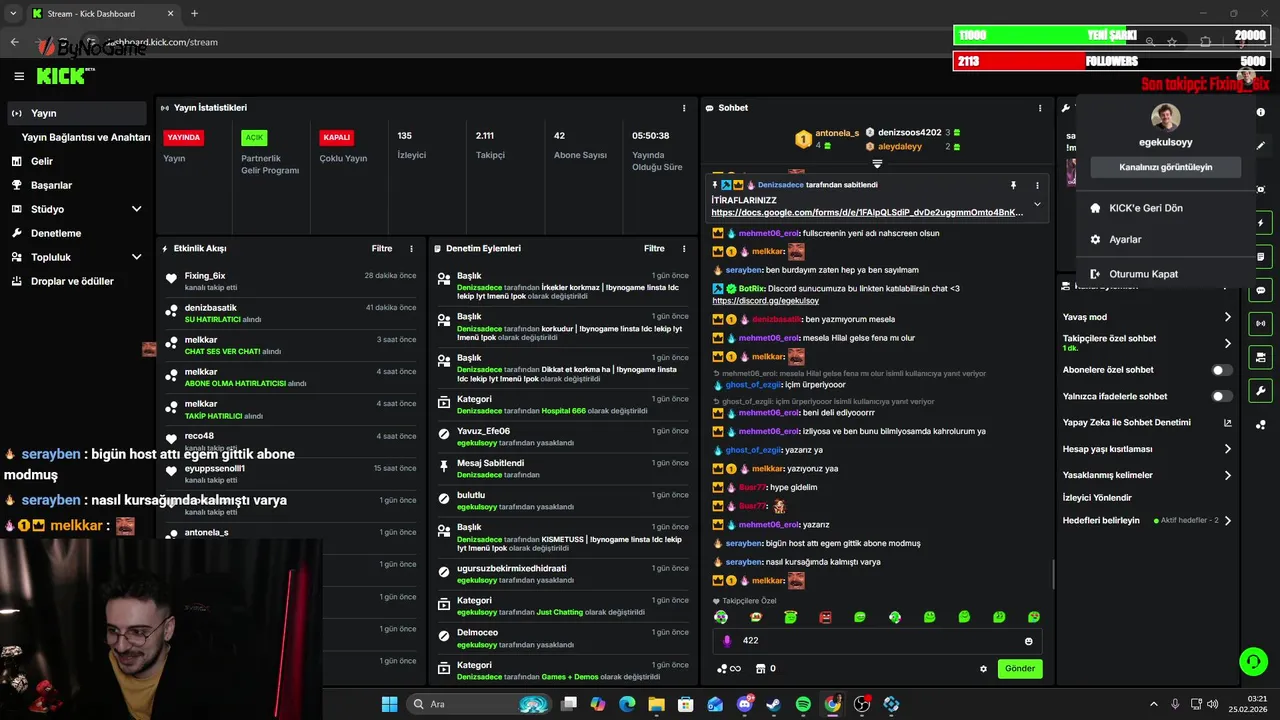Open Yasaklanmış kelimeler chevron
Image resolution: width=1280 pixels, height=720 pixels.
(1228, 475)
